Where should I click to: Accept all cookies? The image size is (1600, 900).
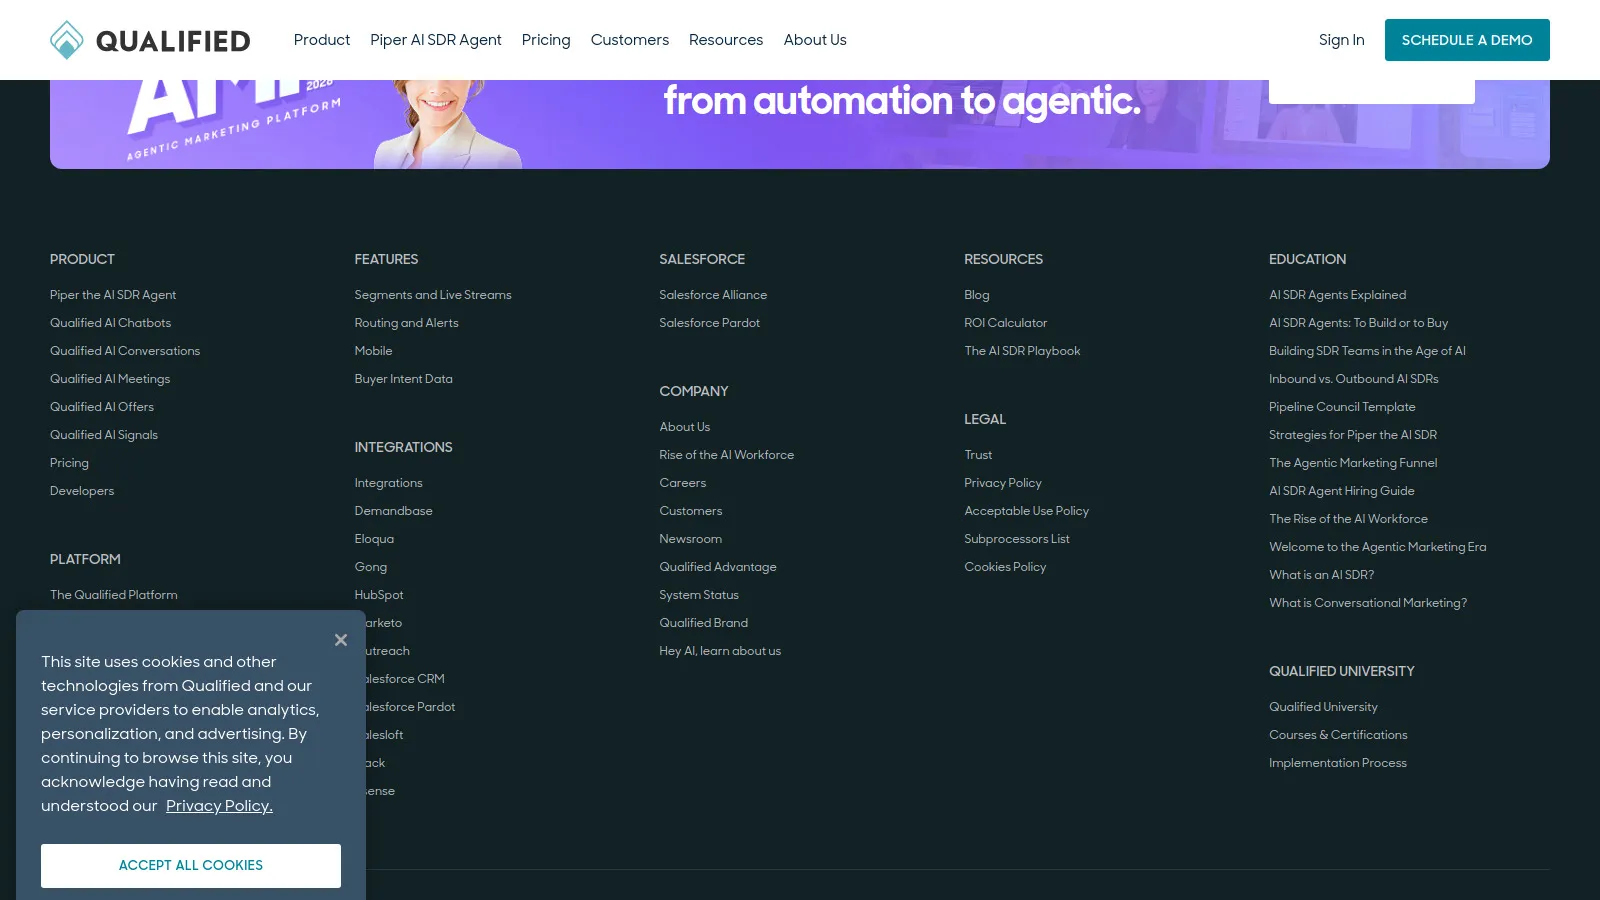191,866
